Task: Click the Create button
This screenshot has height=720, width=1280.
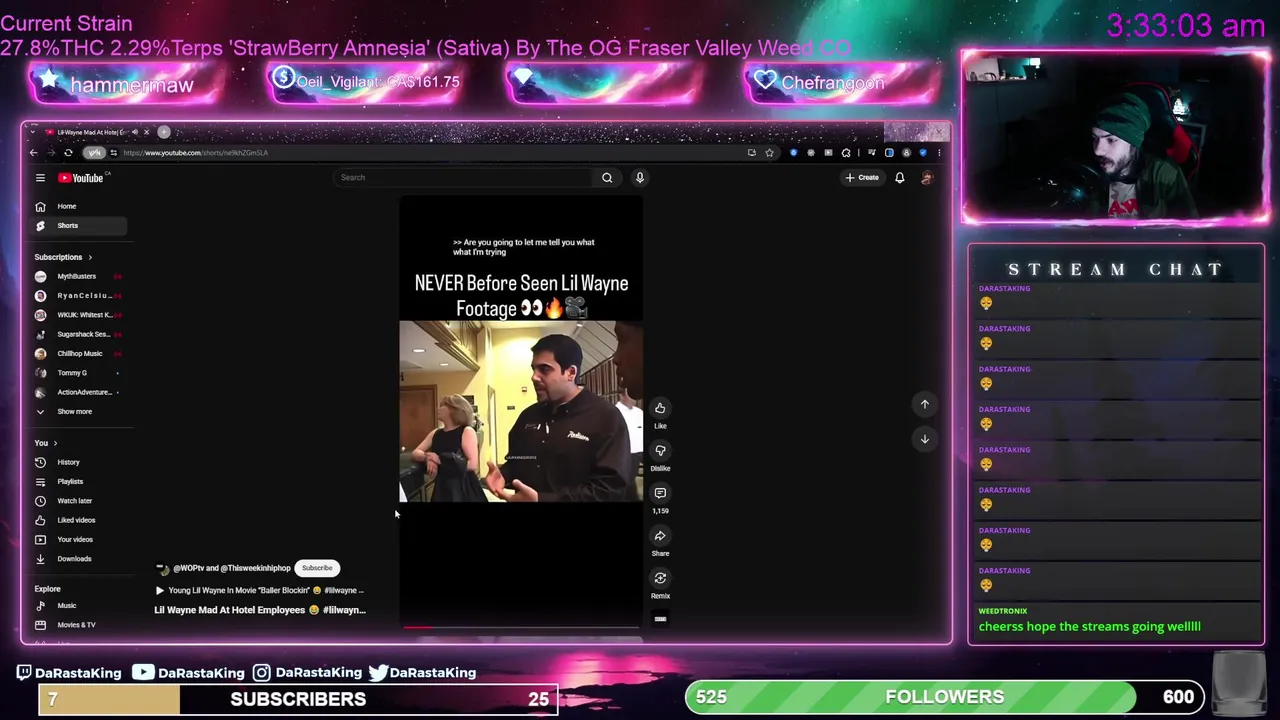Action: pyautogui.click(x=862, y=178)
